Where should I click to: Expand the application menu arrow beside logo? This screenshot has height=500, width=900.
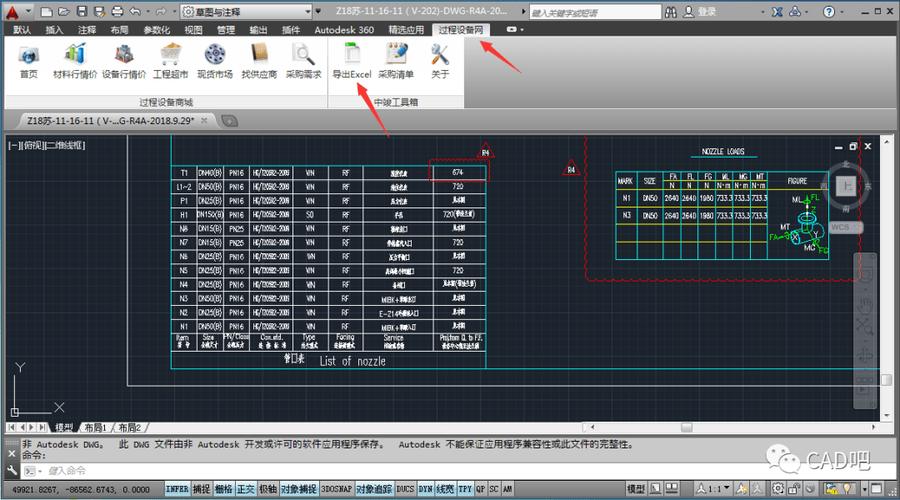(x=28, y=11)
